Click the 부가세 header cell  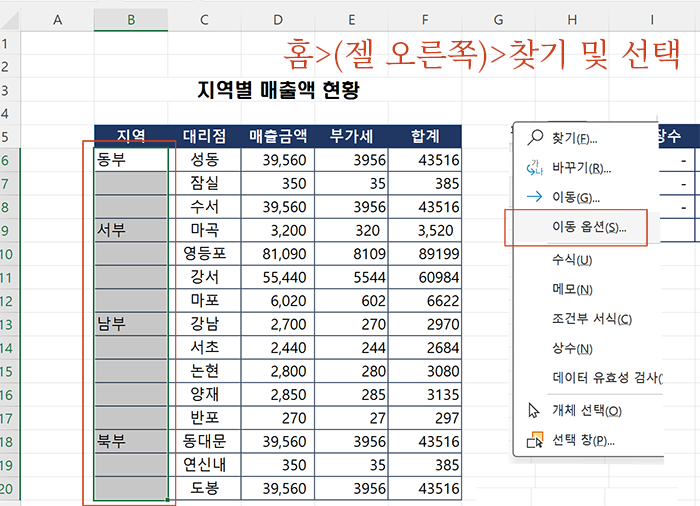pyautogui.click(x=351, y=136)
